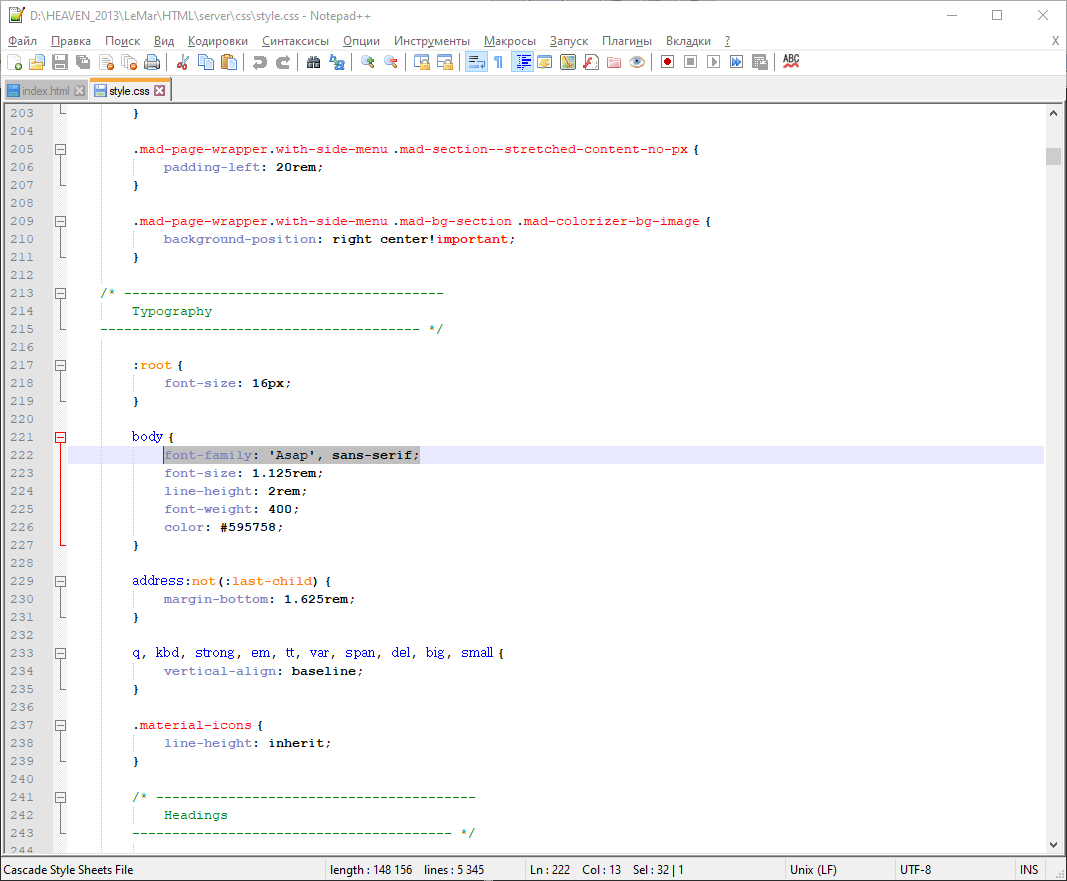1067x881 pixels.
Task: Click the vertical scrollbar down arrow
Action: tap(1053, 845)
